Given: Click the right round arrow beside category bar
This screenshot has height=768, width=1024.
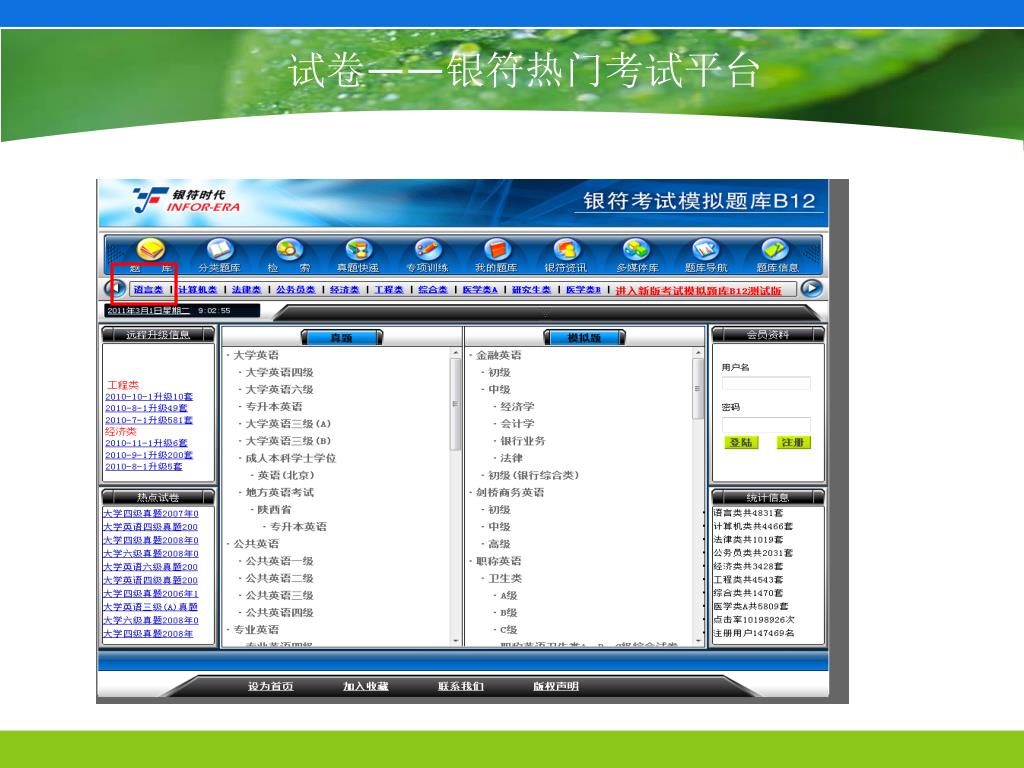Looking at the screenshot, I should click(811, 288).
